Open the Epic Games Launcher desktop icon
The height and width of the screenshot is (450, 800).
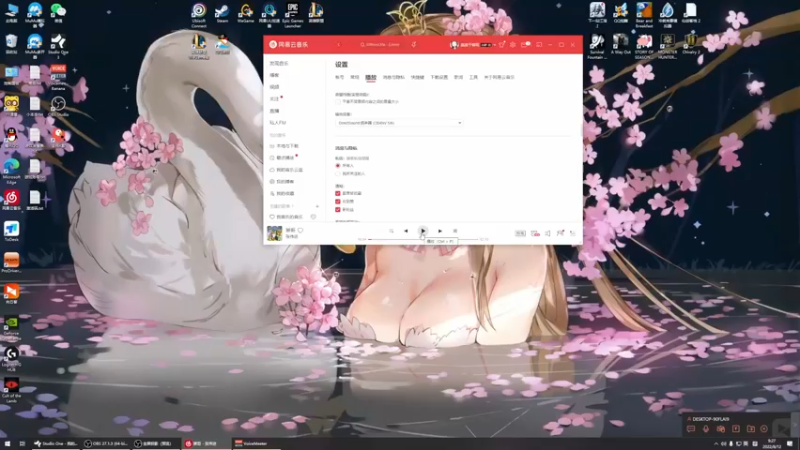292,15
